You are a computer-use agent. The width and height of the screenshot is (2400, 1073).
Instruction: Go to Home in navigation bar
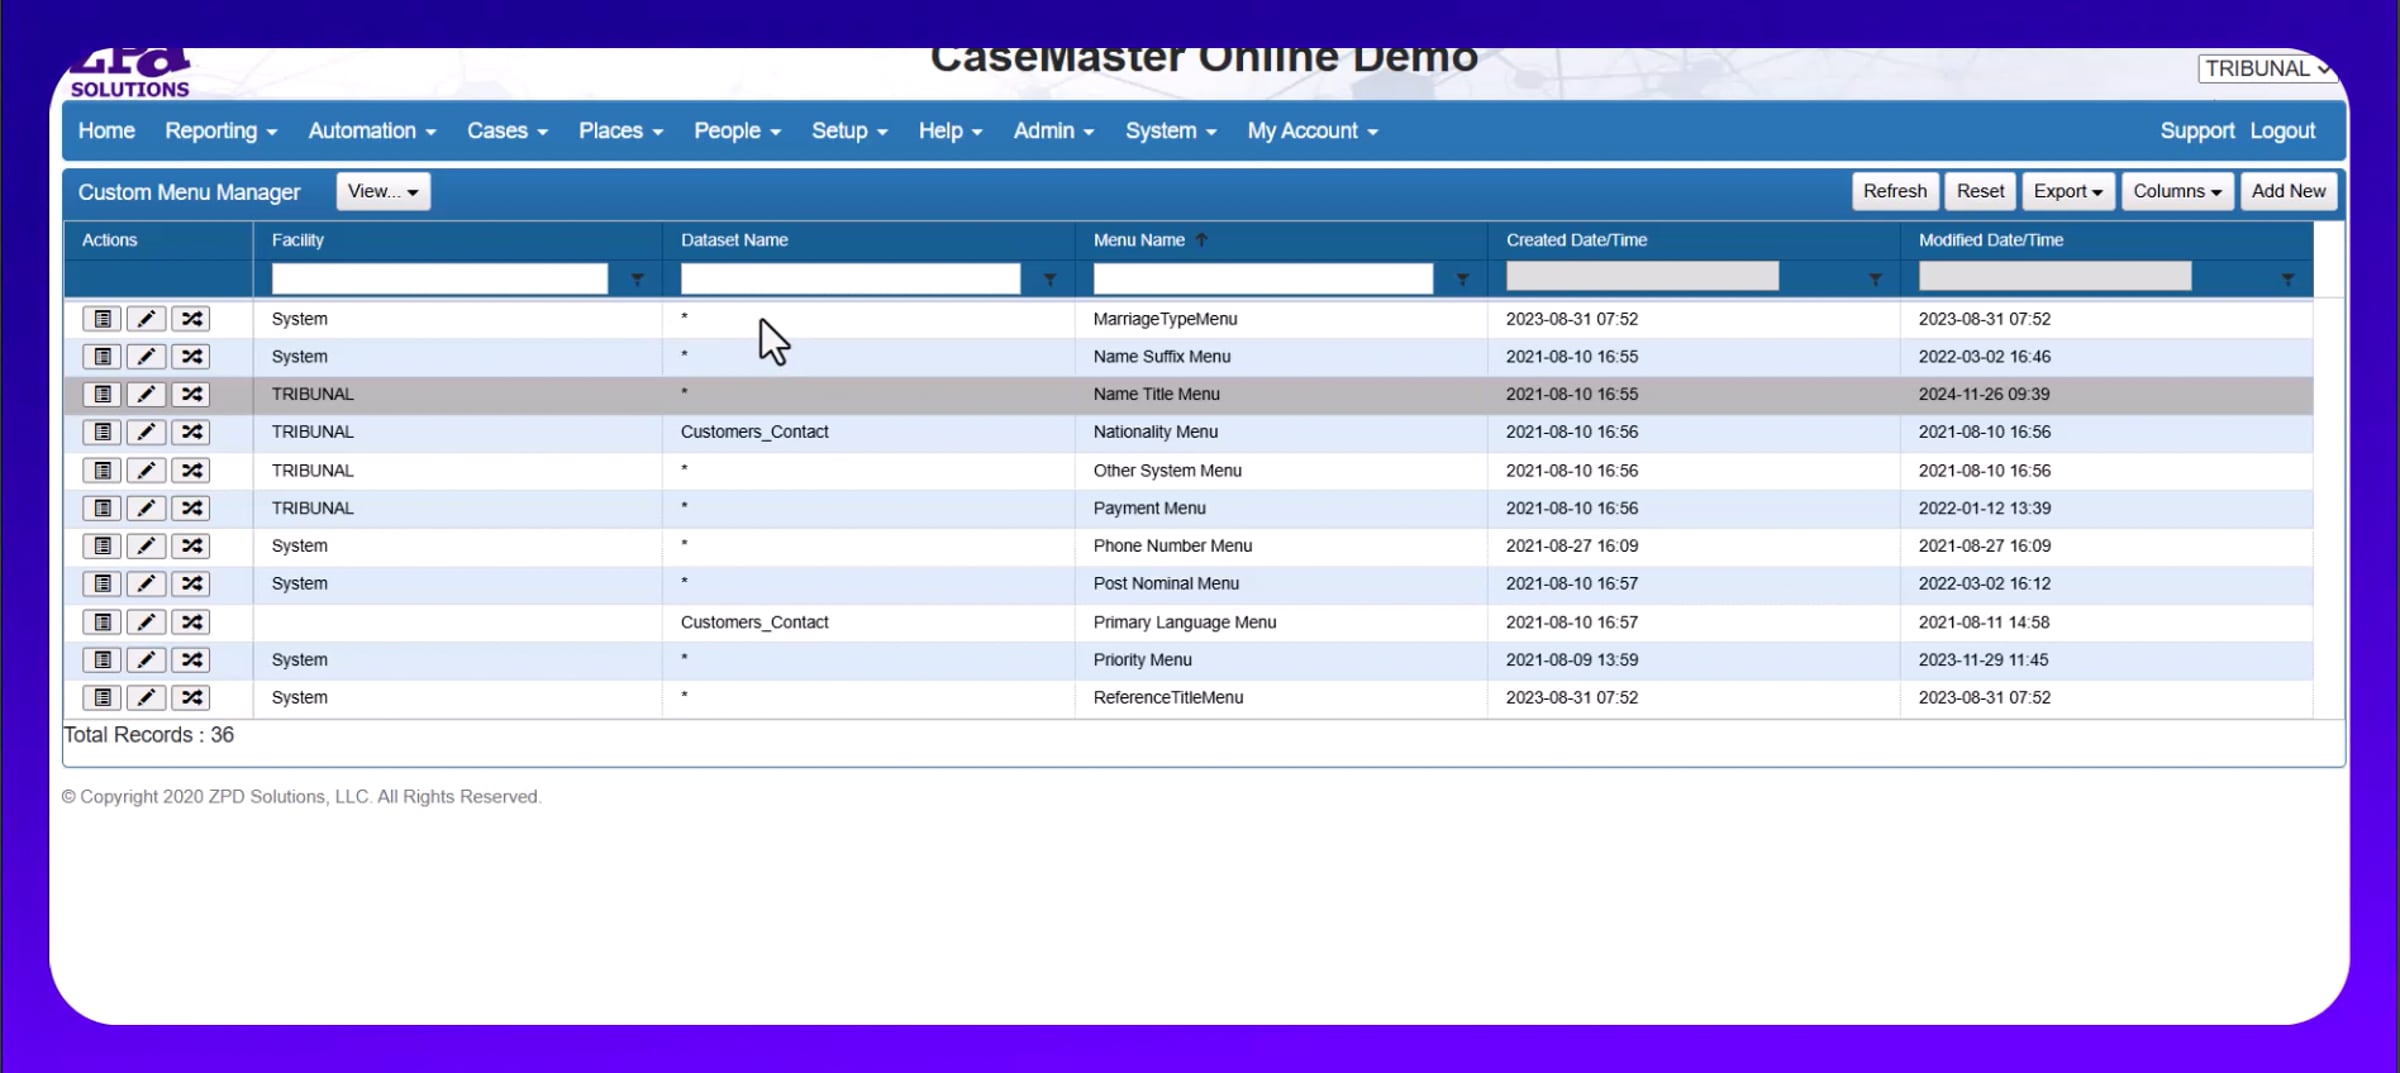[x=107, y=131]
